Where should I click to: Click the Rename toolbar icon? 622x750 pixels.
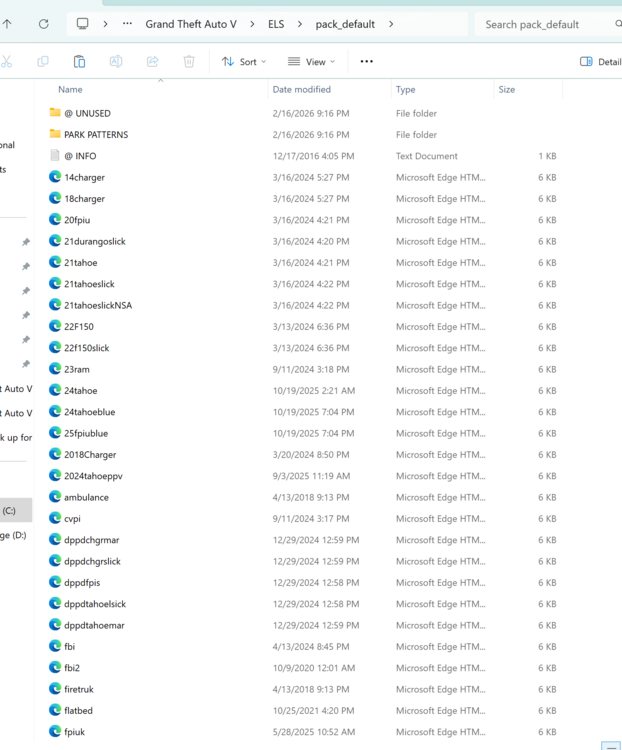coord(116,61)
